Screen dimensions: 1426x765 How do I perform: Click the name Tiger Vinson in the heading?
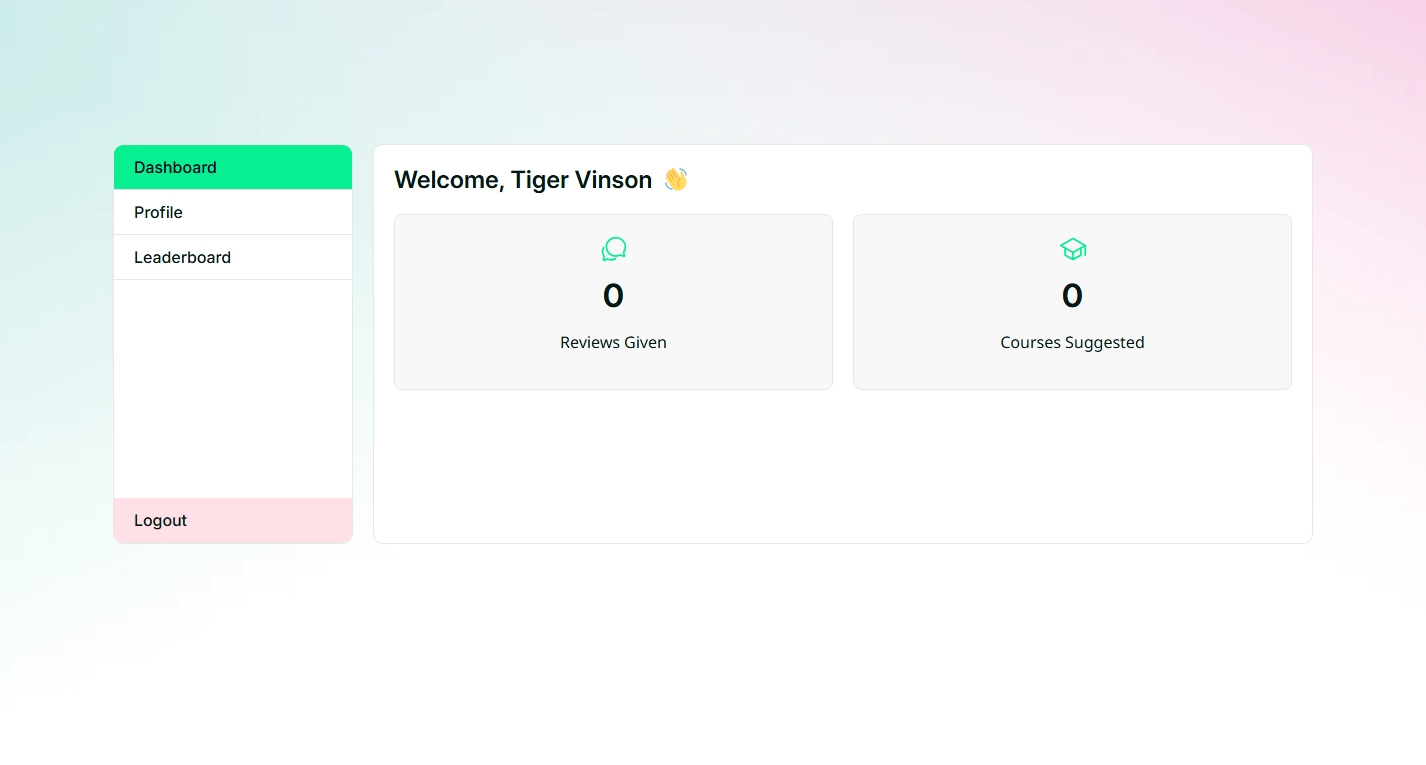[x=581, y=179]
